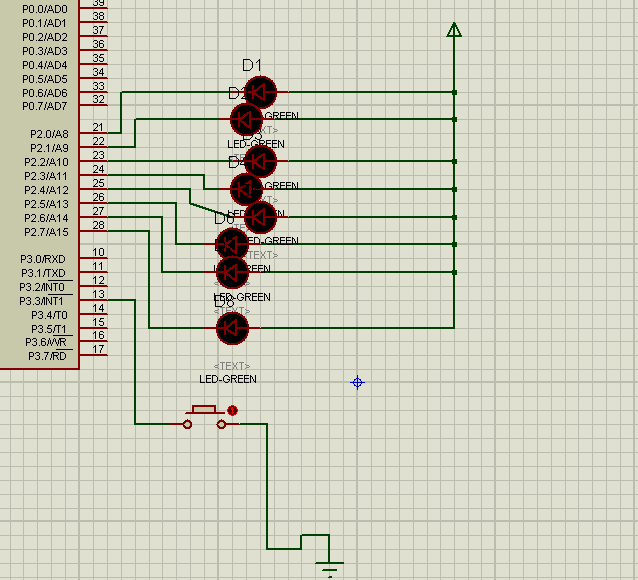Image resolution: width=638 pixels, height=580 pixels.
Task: Click the P2.4/A12 pin label
Action: 46,190
